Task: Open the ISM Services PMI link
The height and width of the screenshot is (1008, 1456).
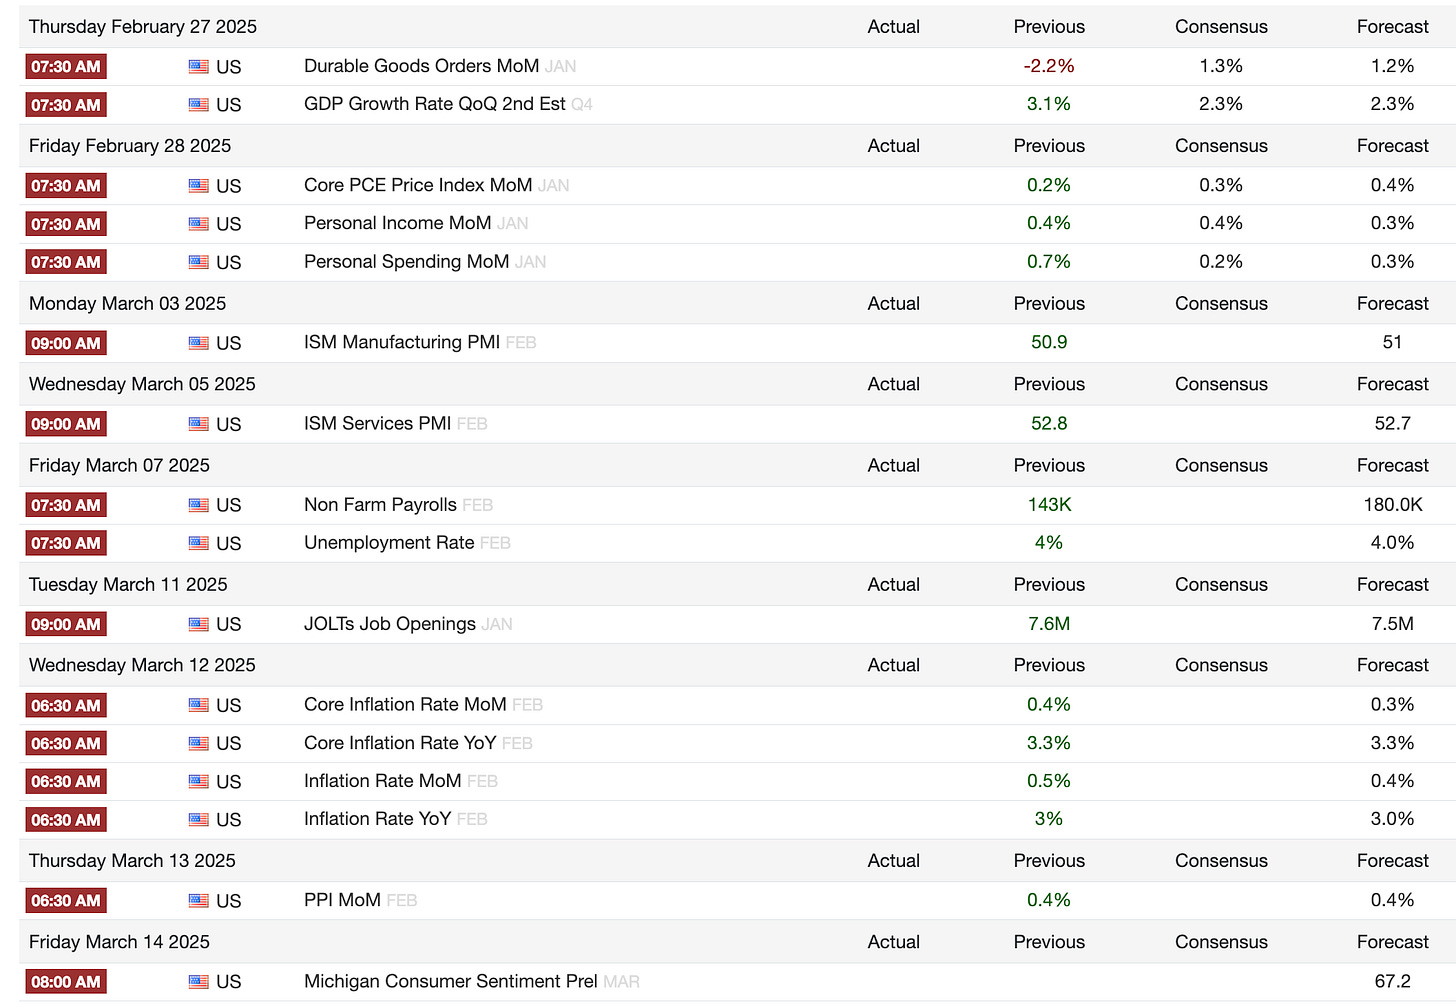Action: coord(378,423)
